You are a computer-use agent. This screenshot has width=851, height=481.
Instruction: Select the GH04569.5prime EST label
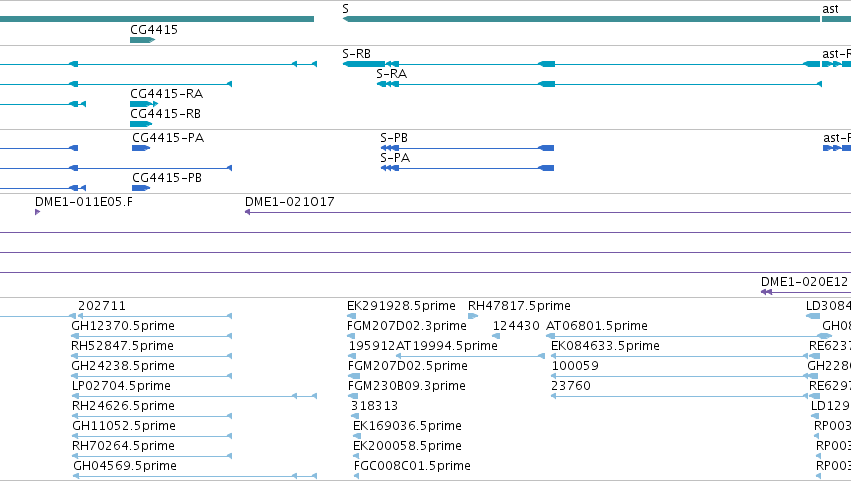(x=125, y=465)
